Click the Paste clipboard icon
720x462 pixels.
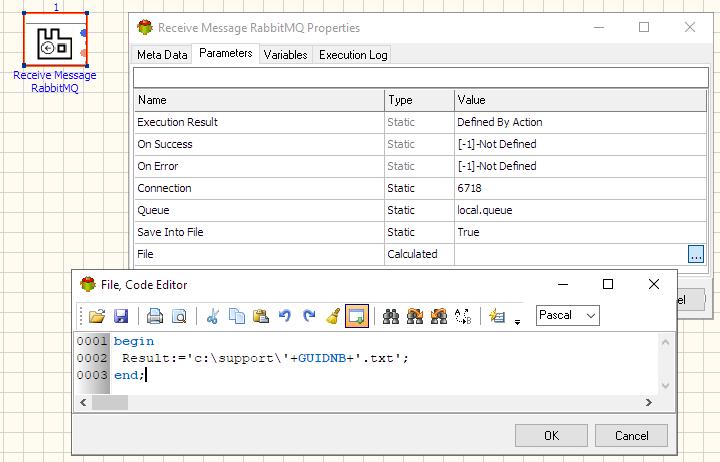tap(261, 316)
